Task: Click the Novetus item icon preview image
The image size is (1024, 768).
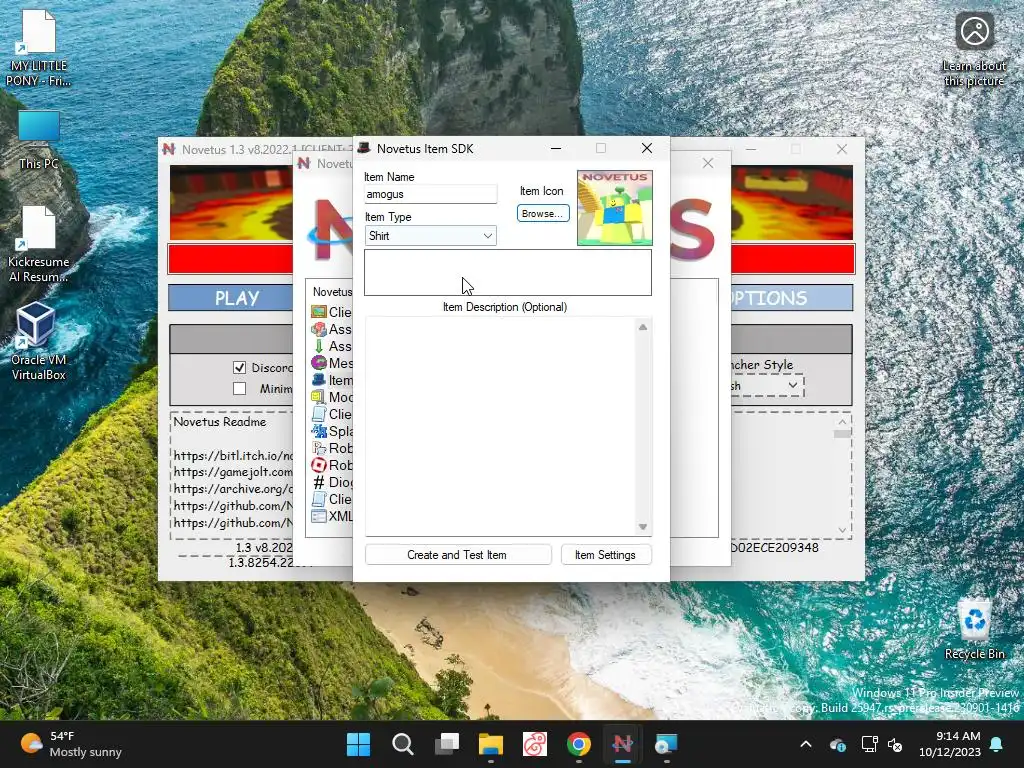Action: 615,208
